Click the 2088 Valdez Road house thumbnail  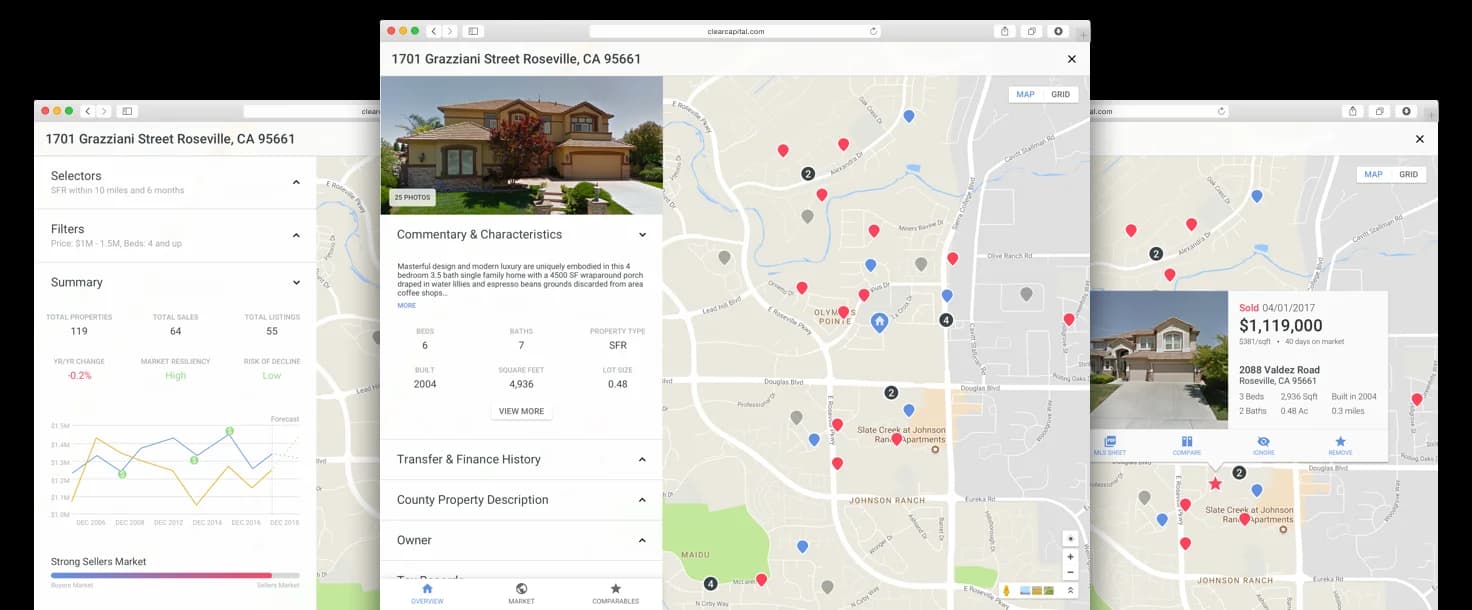(1159, 360)
